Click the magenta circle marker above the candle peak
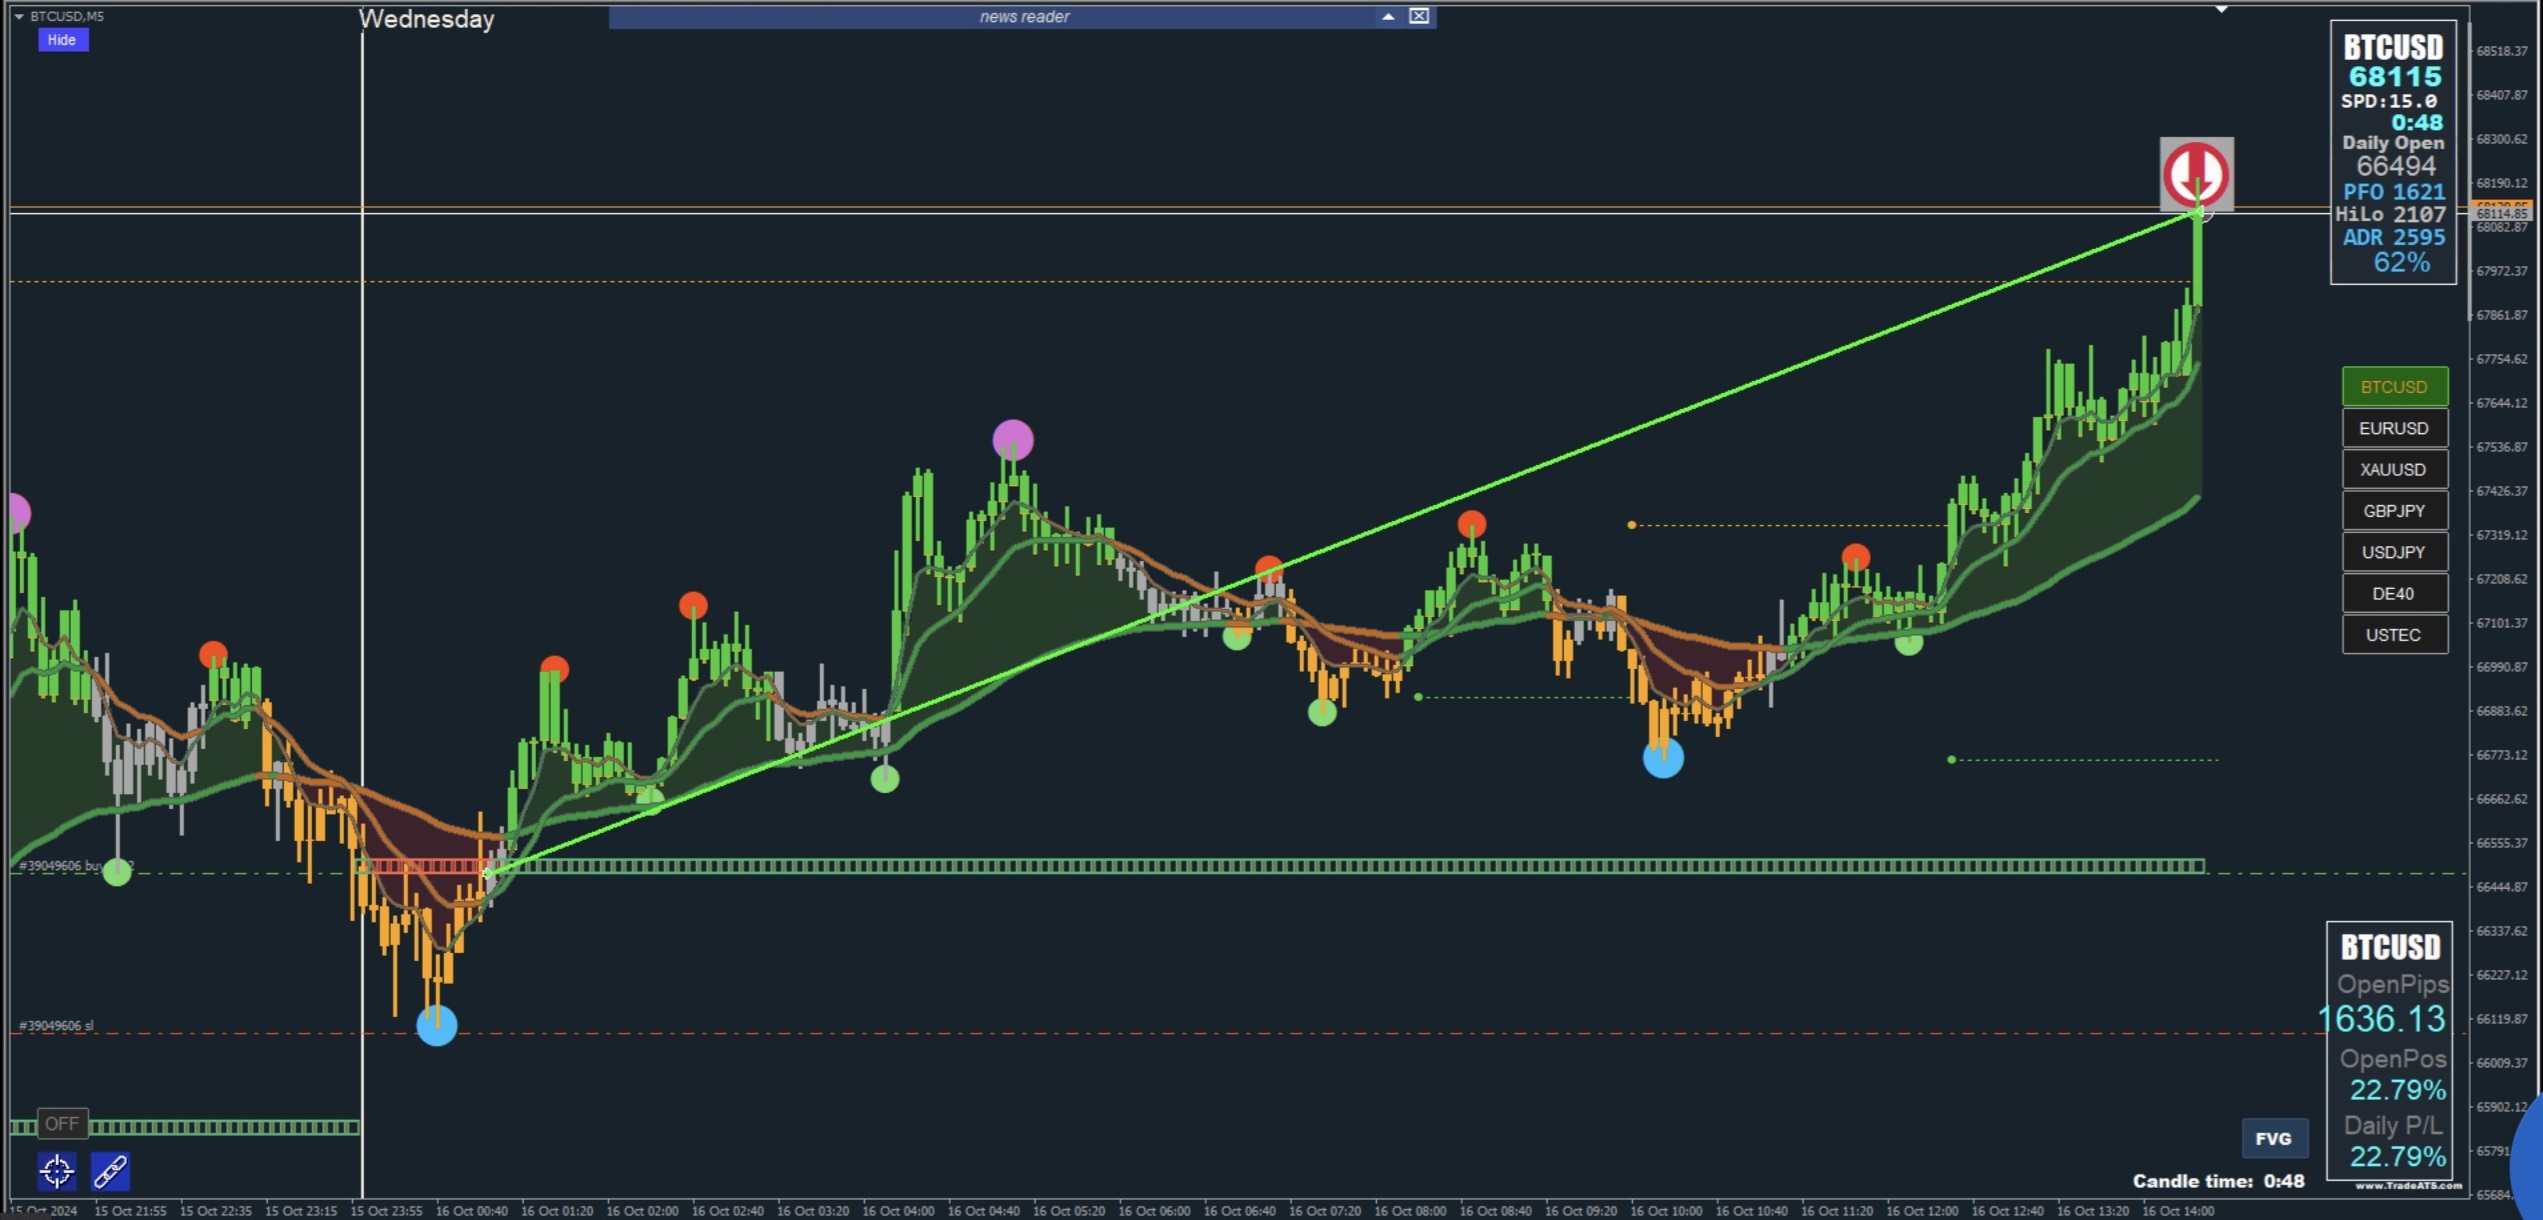This screenshot has height=1220, width=2543. coord(1012,440)
